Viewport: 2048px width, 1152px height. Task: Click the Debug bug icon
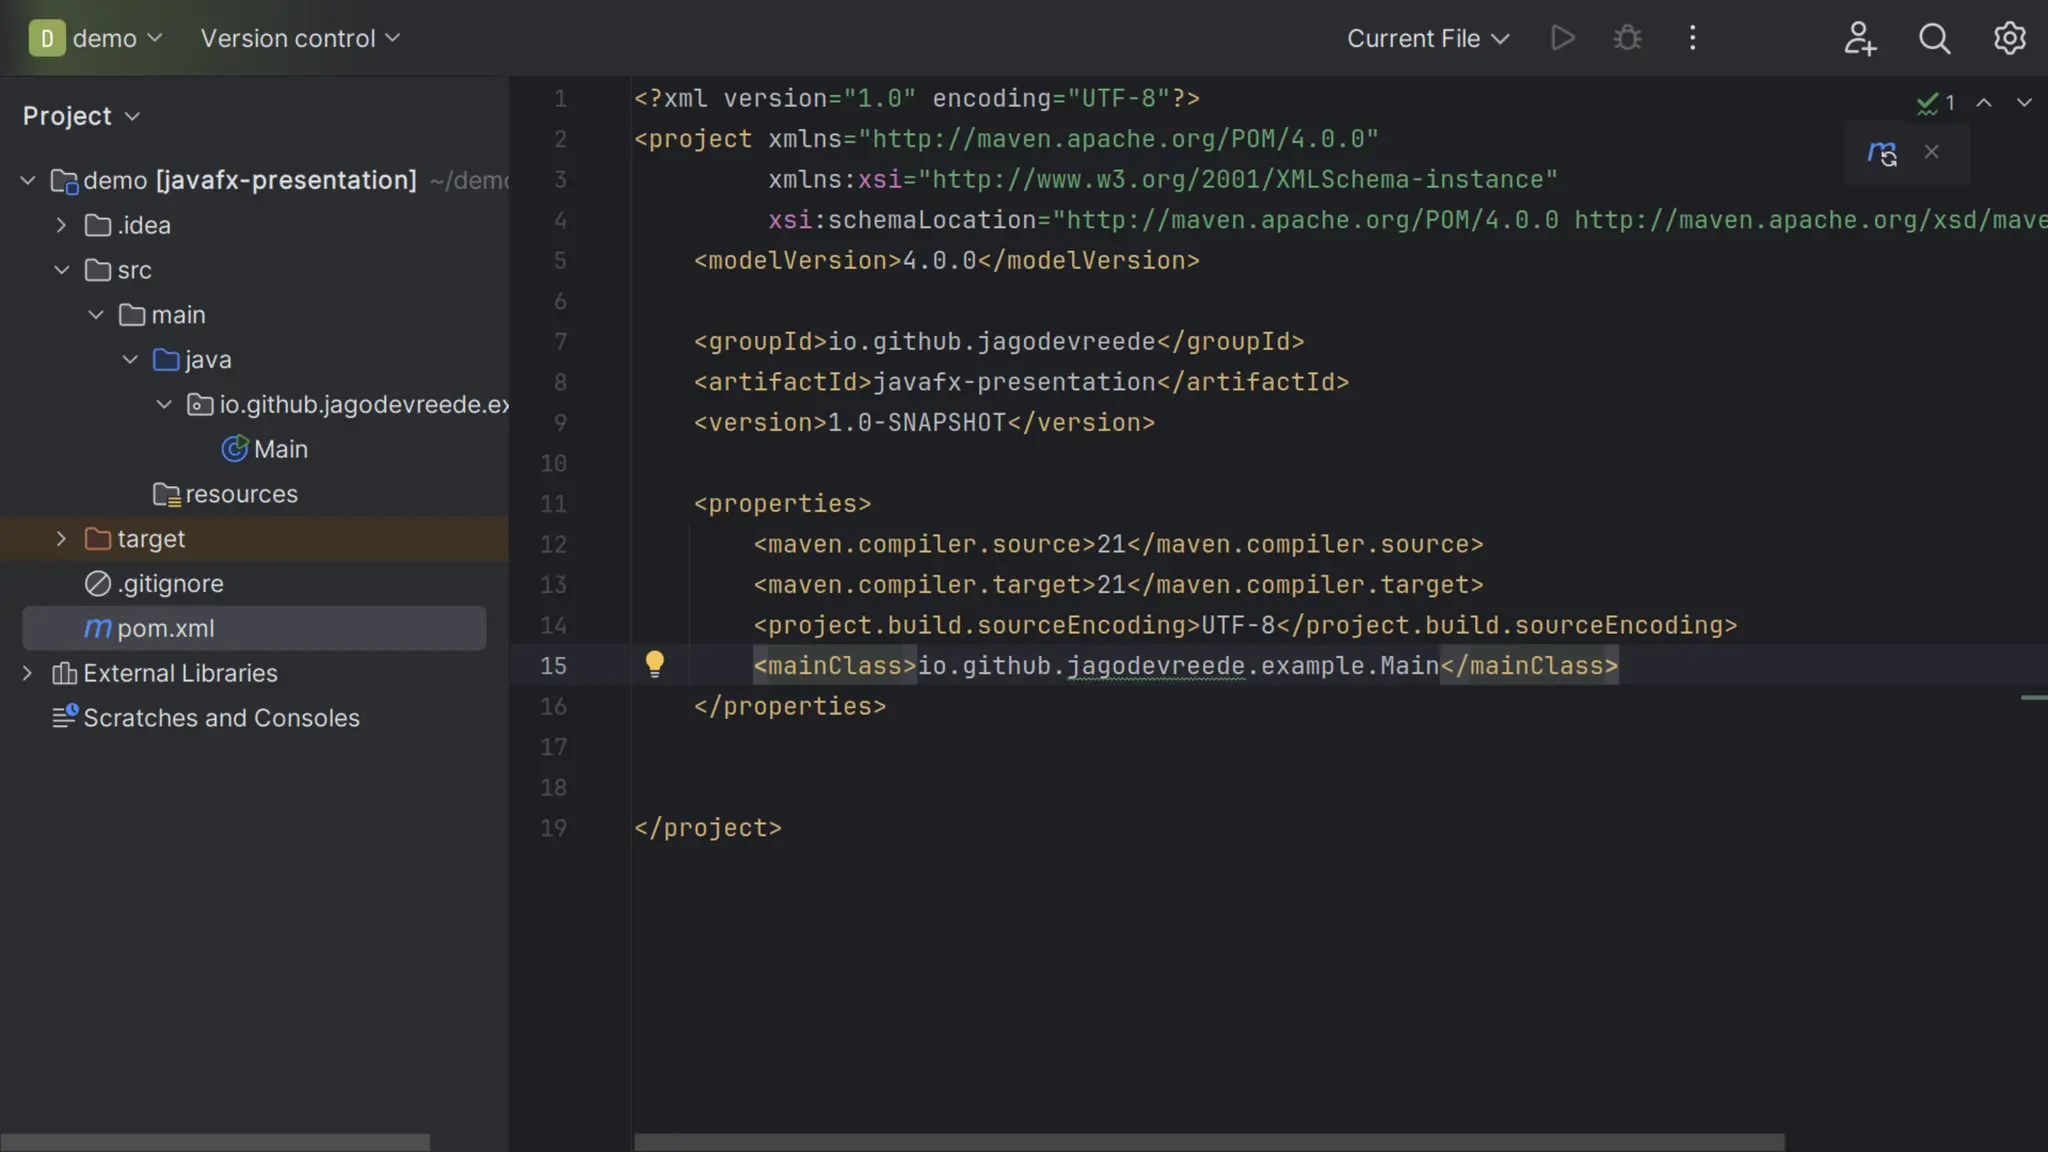[x=1627, y=38]
